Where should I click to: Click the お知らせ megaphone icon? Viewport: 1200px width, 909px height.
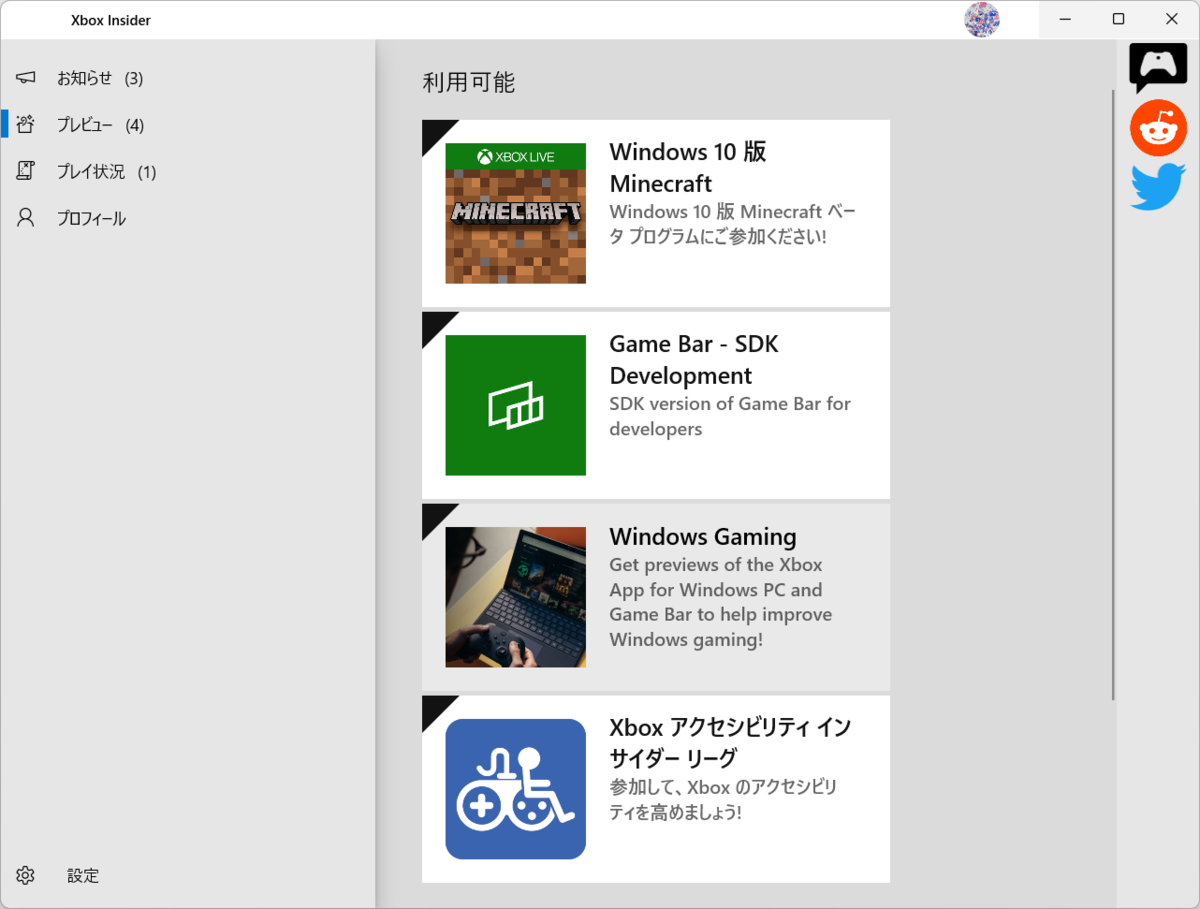26,78
